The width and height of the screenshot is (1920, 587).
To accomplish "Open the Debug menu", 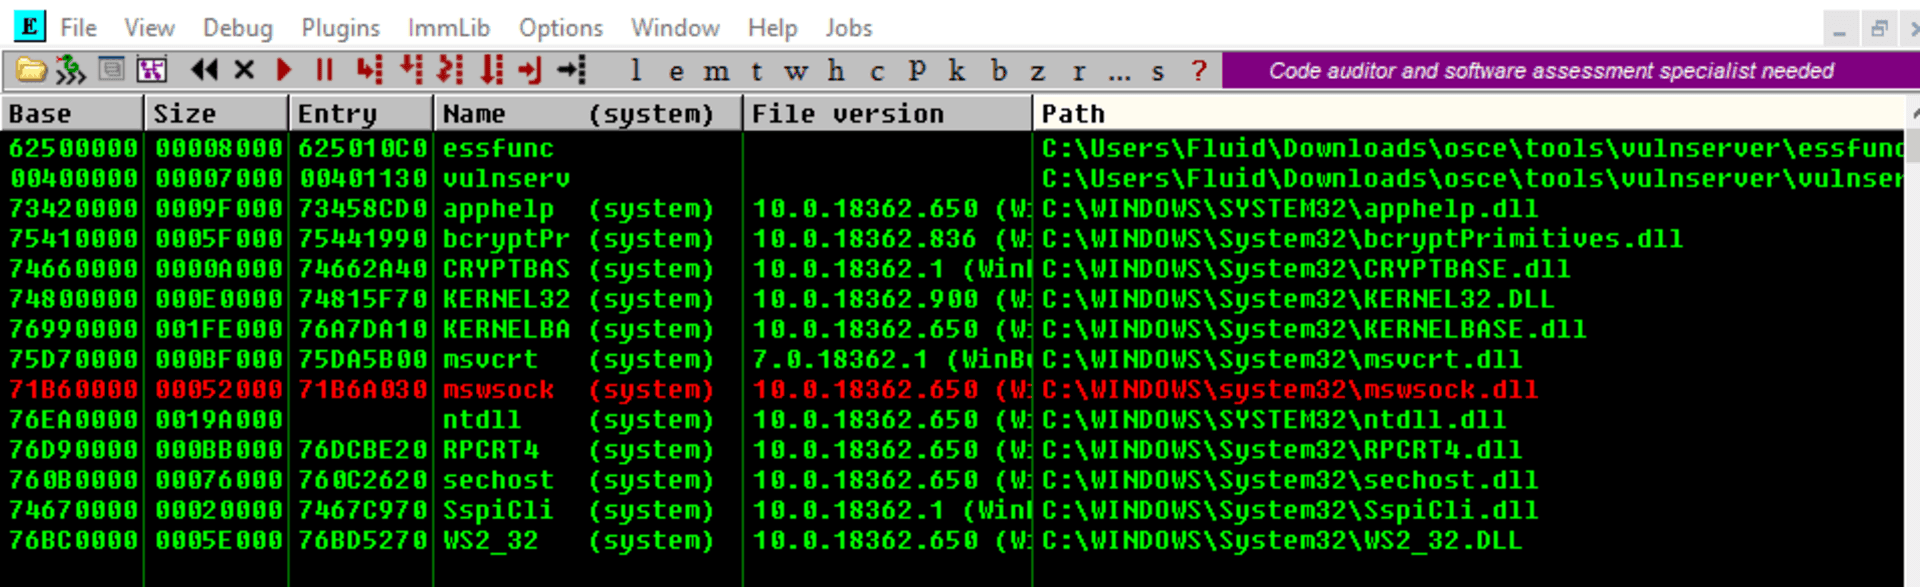I will point(237,28).
